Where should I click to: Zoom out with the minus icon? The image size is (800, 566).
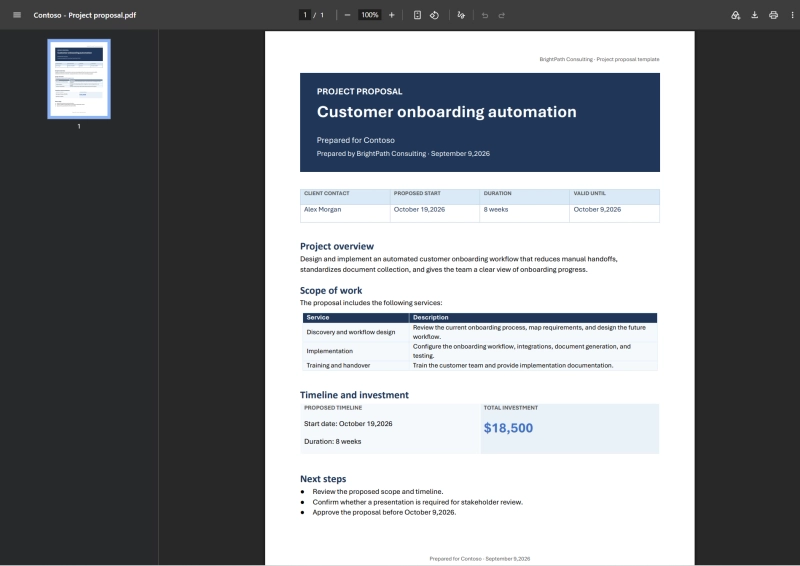[347, 15]
